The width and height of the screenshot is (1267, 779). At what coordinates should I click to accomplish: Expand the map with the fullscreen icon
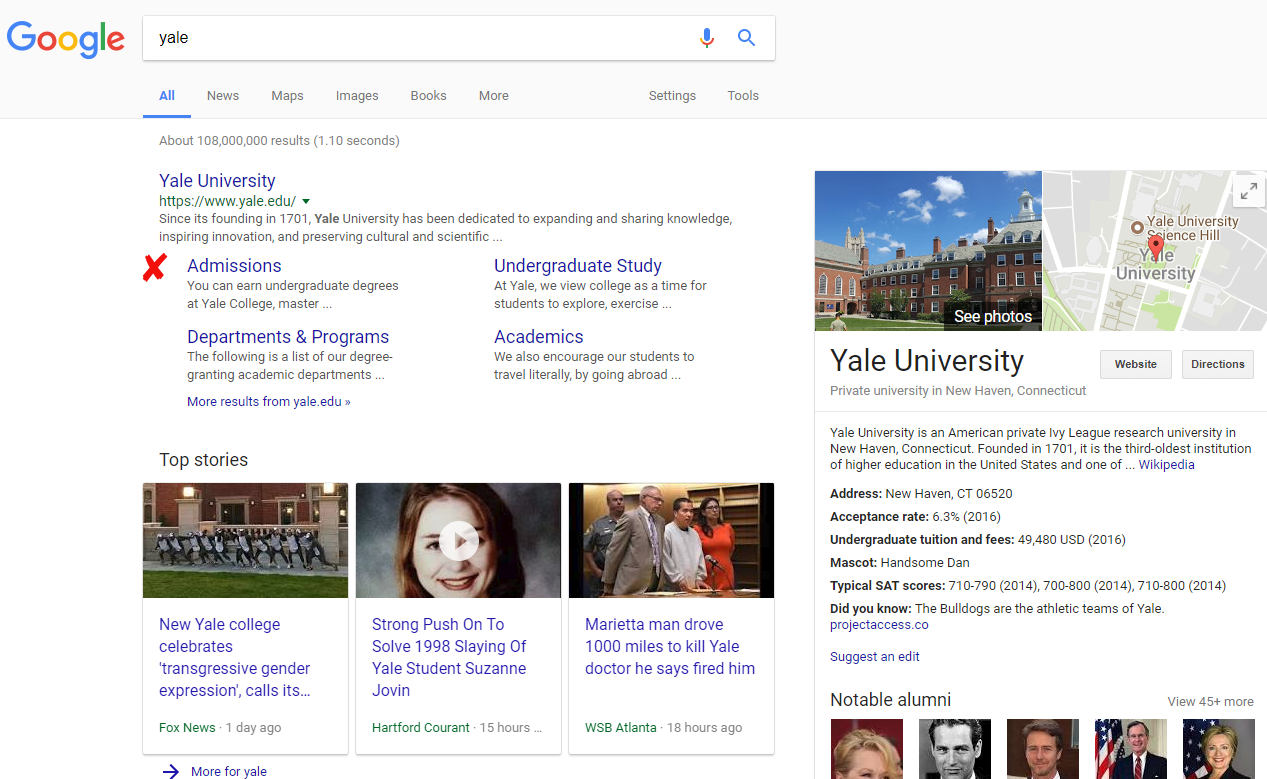[1246, 192]
